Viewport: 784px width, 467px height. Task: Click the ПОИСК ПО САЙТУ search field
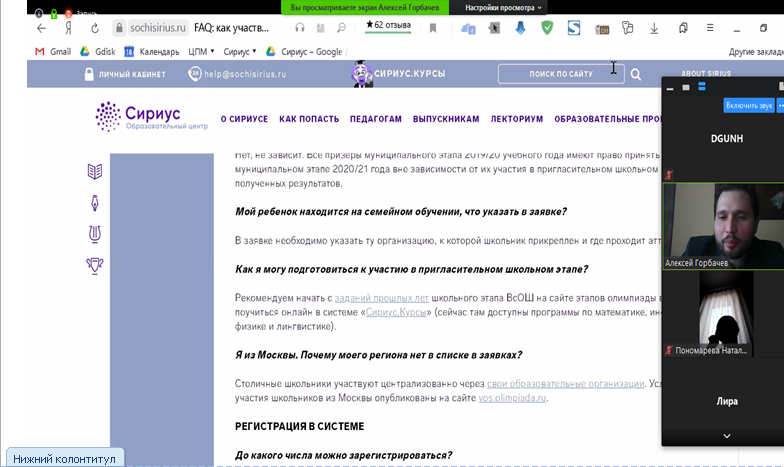coord(561,74)
